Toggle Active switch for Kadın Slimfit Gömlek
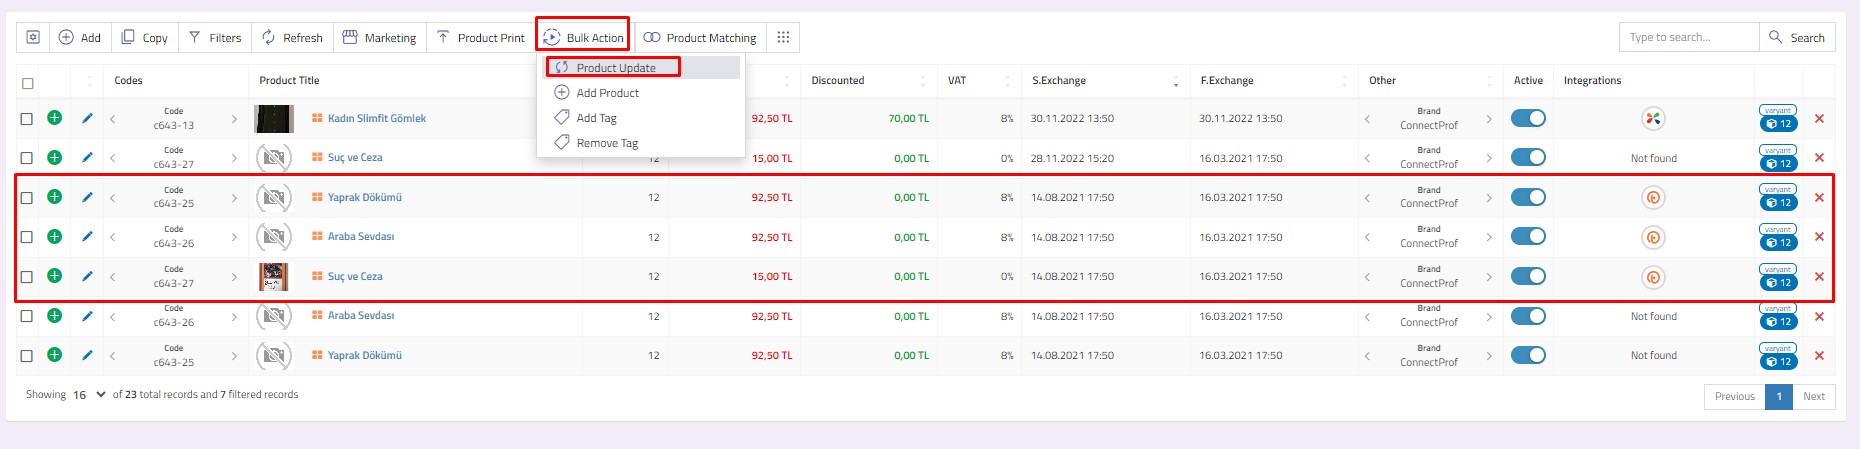 click(1527, 118)
